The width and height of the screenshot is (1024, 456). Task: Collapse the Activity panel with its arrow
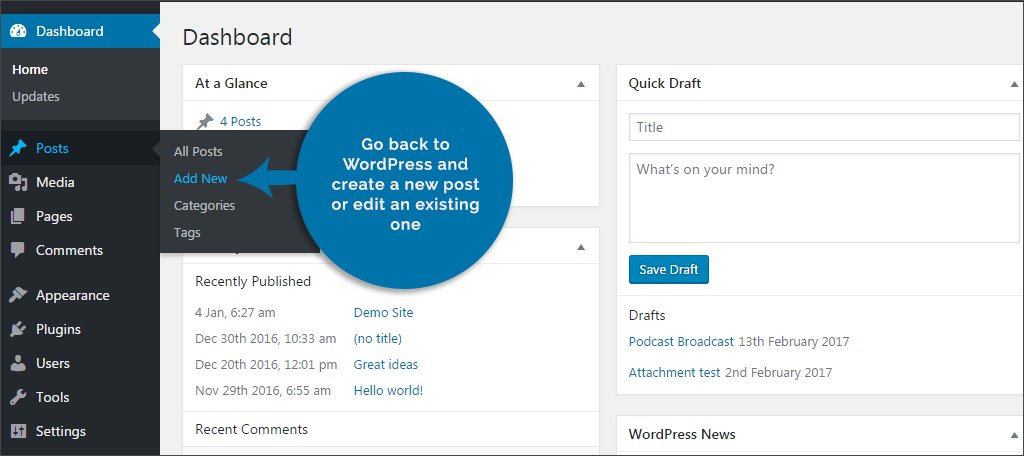tap(581, 248)
